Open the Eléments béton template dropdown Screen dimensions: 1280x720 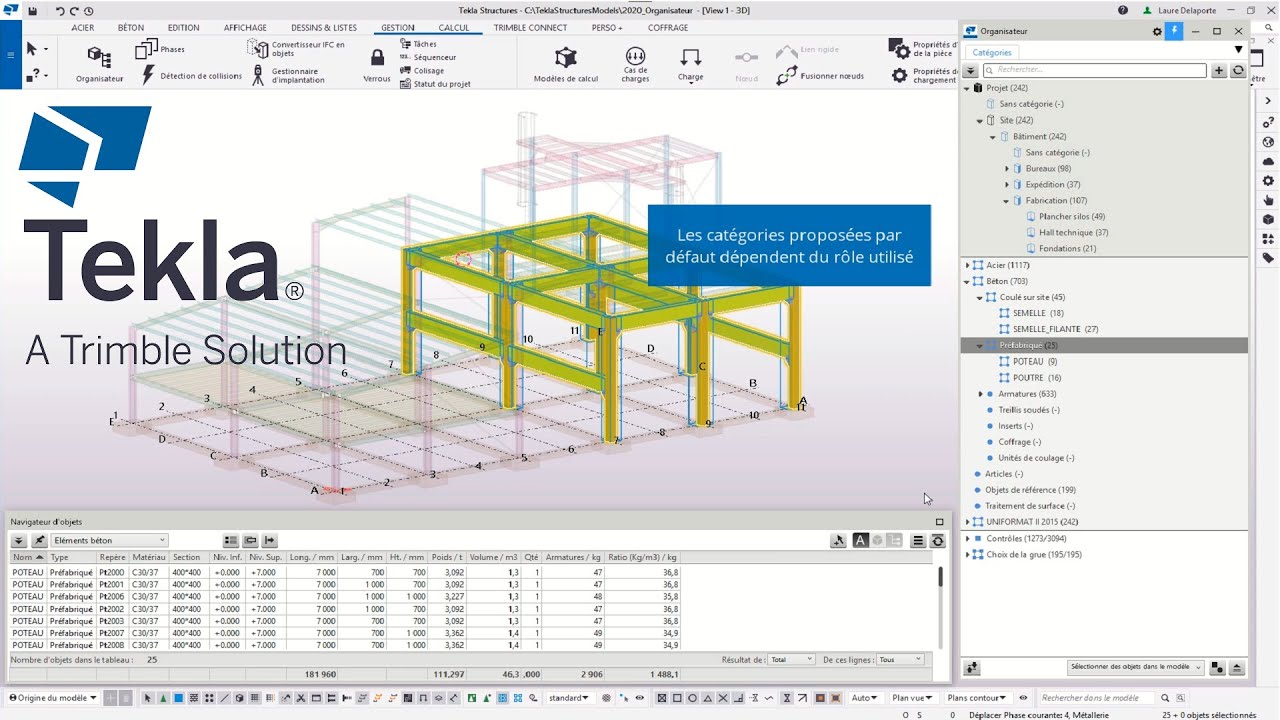pos(109,540)
